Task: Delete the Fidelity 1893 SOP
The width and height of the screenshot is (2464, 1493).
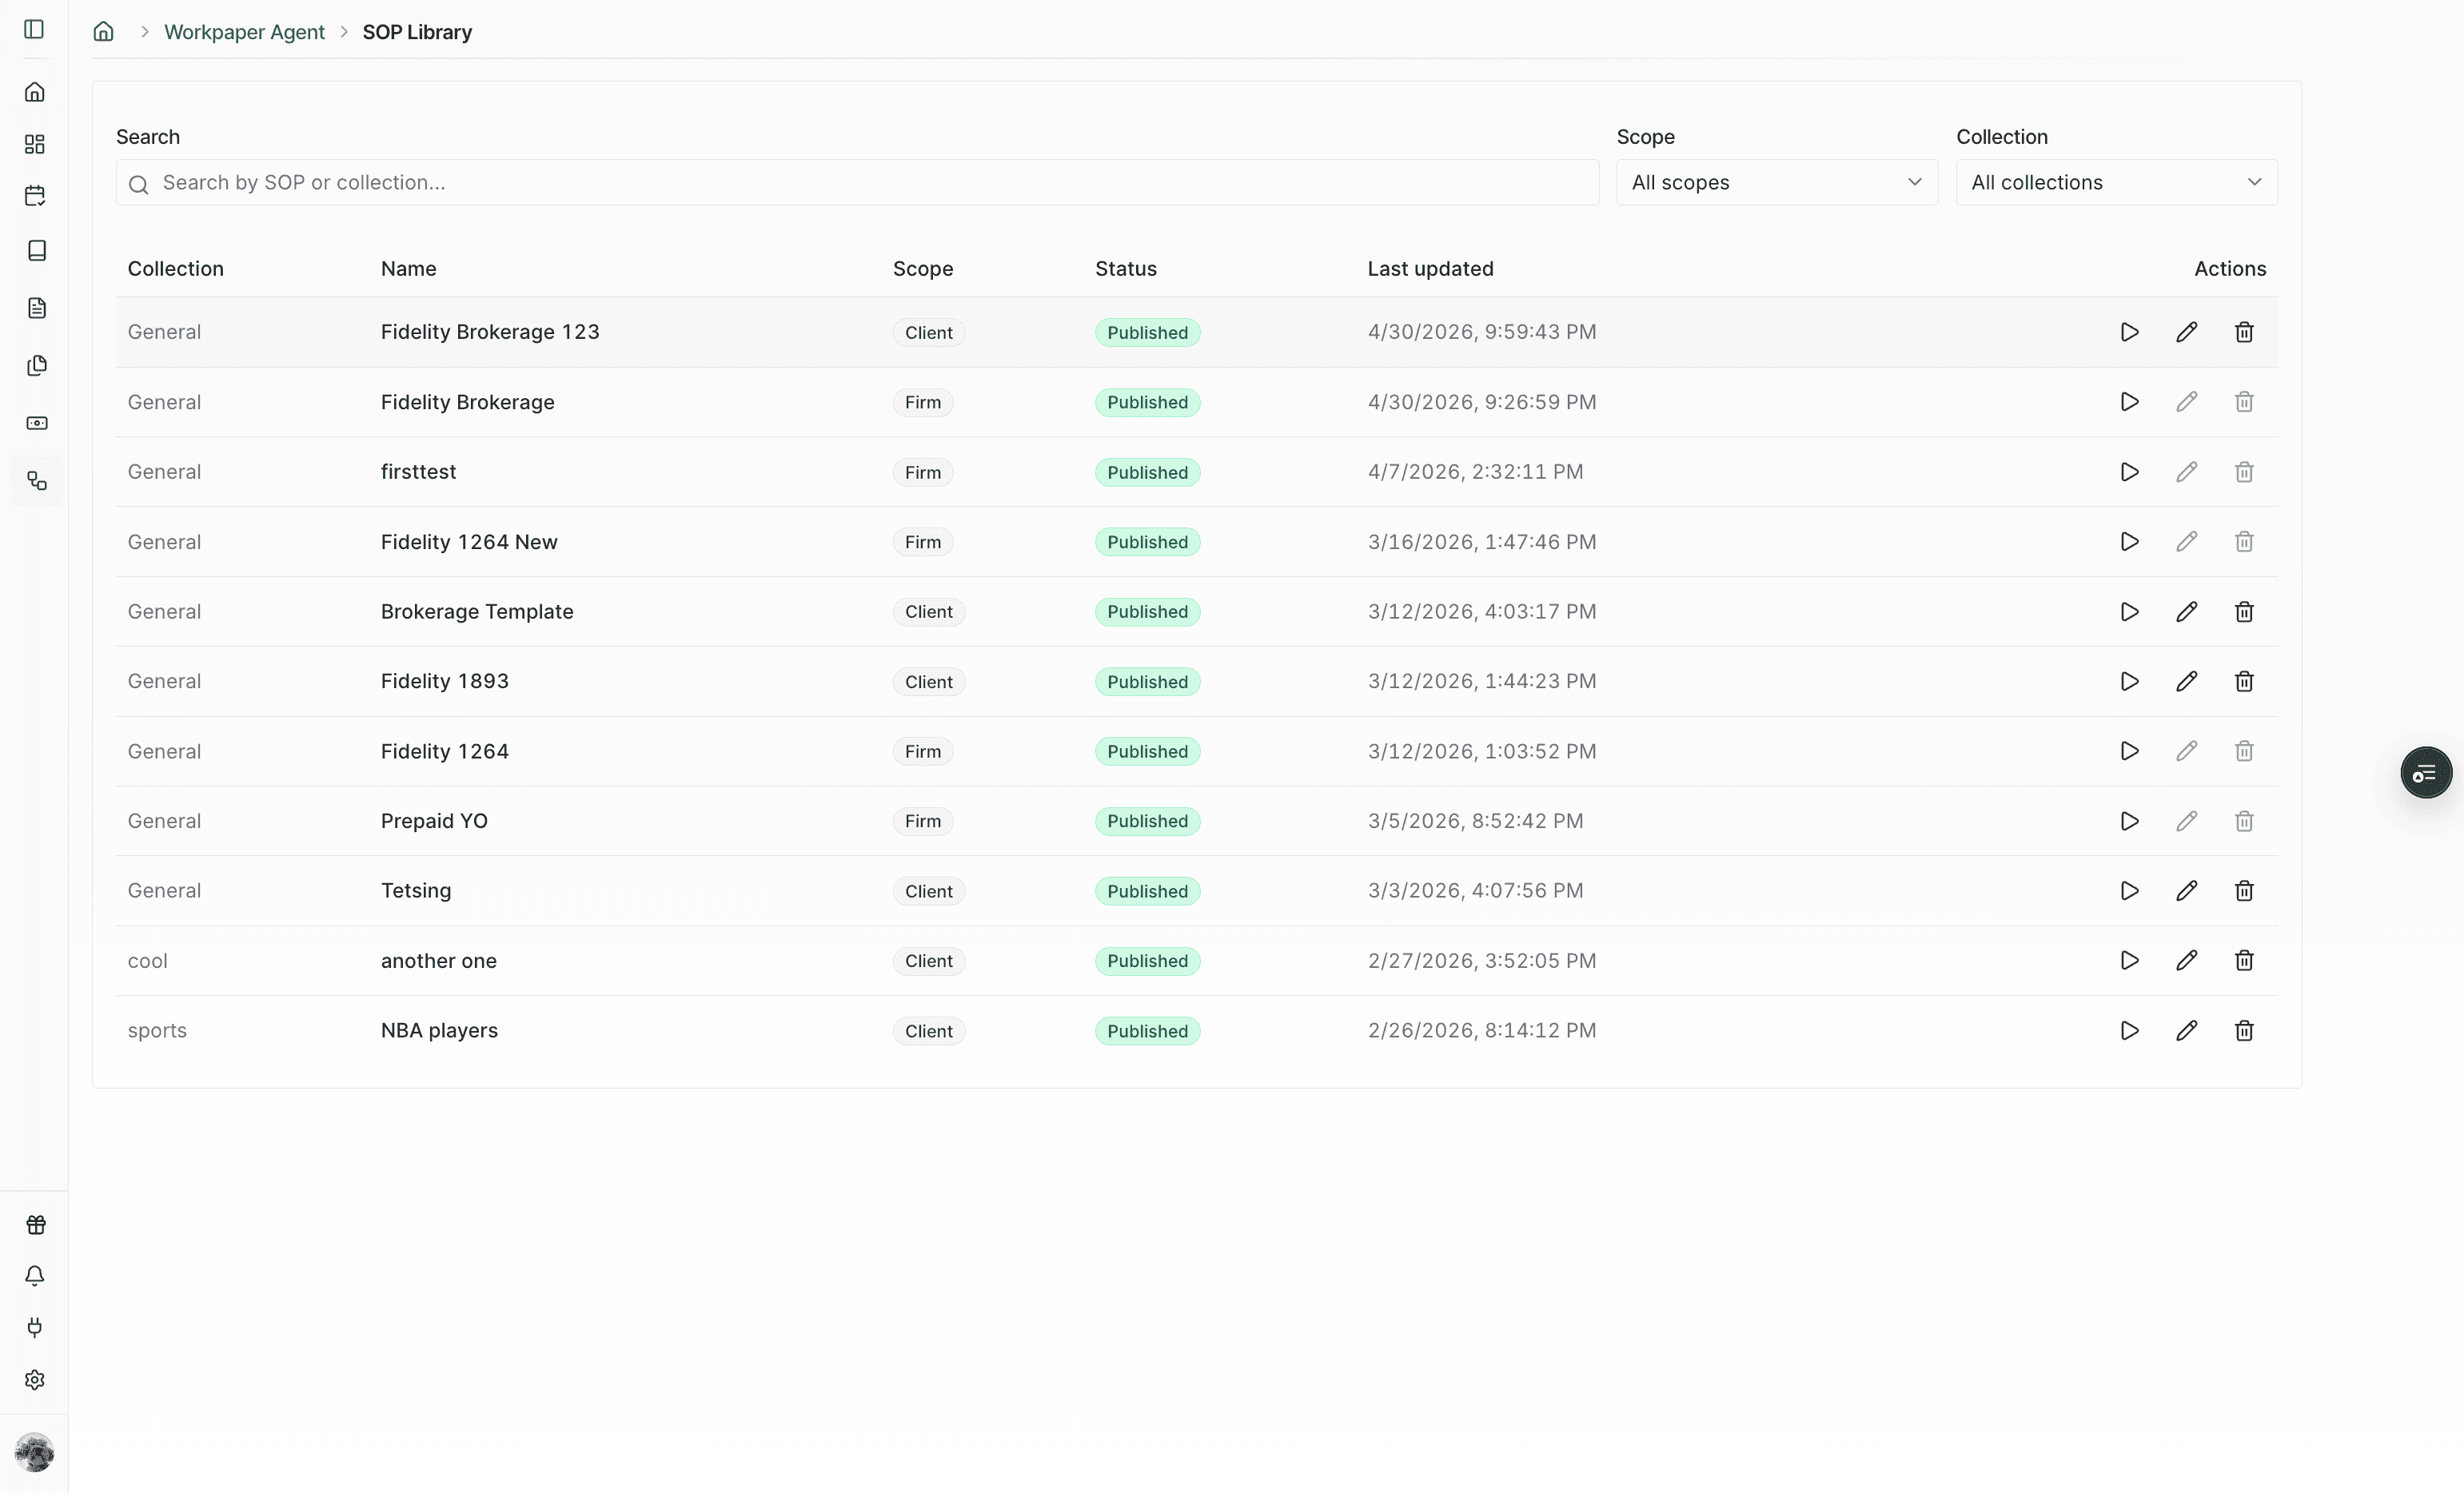Action: 2244,681
